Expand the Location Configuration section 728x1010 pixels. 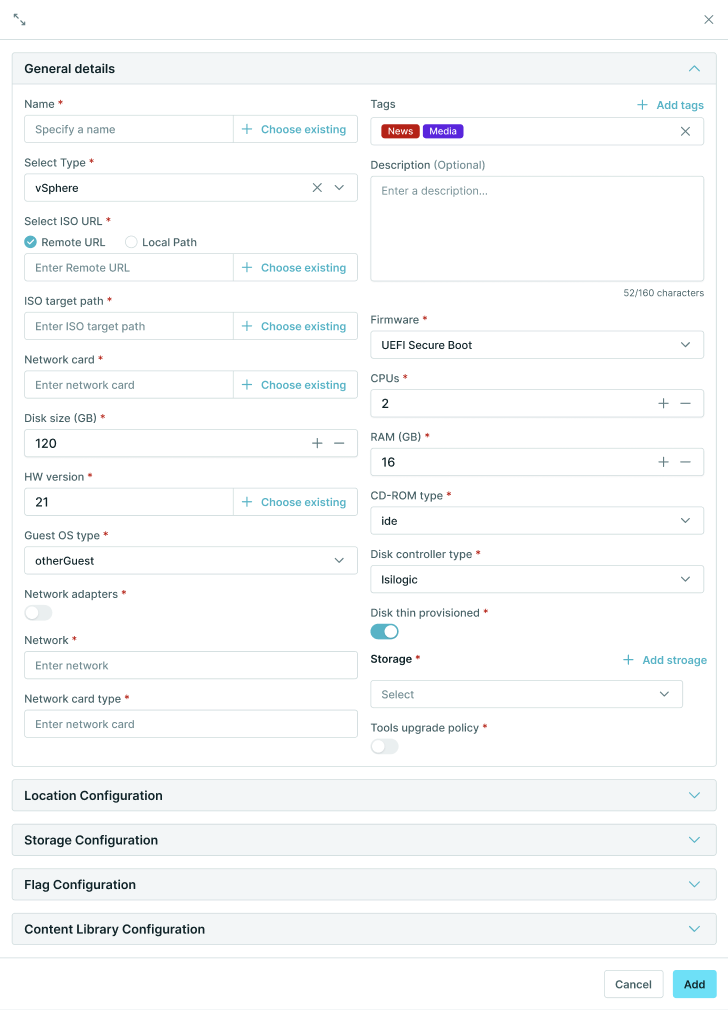point(364,795)
